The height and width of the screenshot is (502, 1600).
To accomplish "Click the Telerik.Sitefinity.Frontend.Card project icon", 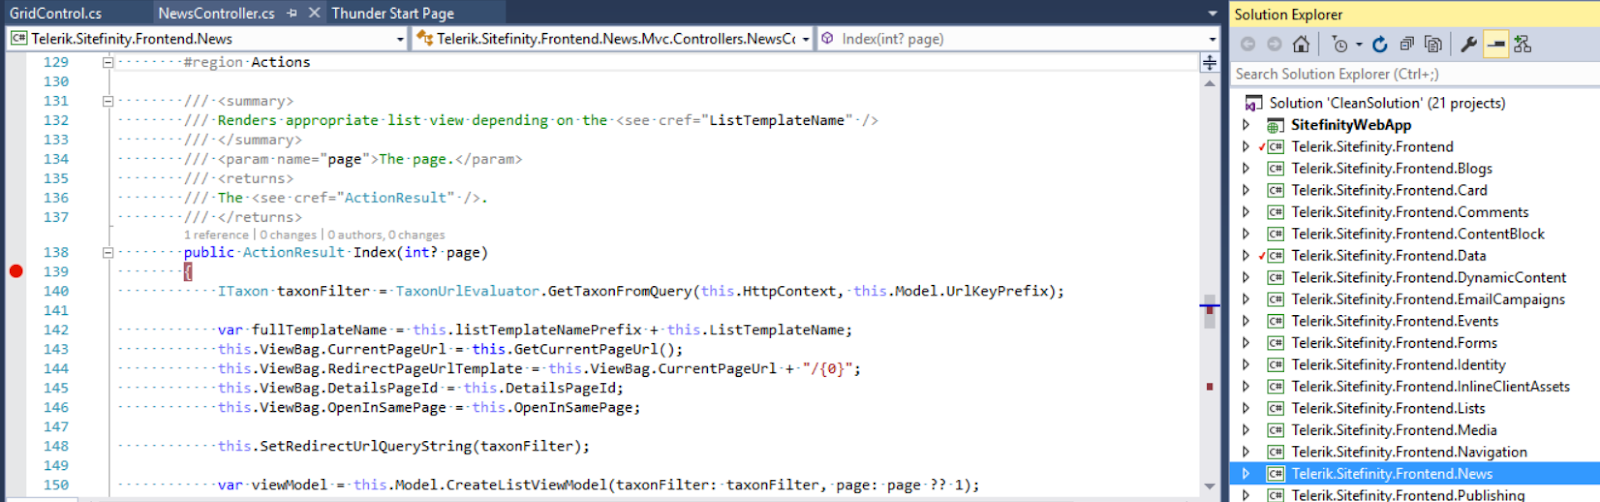I will click(1275, 190).
